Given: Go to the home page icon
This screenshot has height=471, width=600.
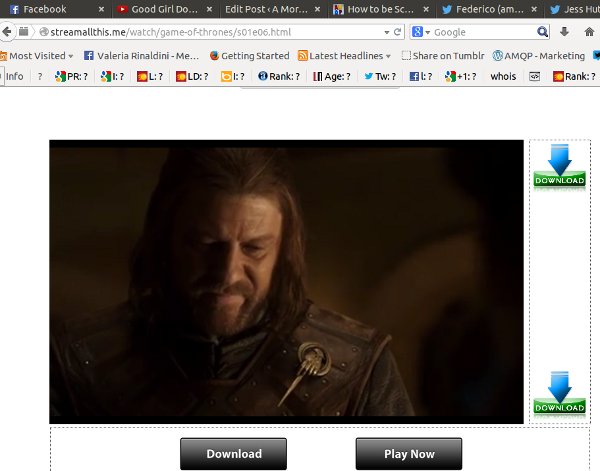Looking at the screenshot, I should 589,32.
